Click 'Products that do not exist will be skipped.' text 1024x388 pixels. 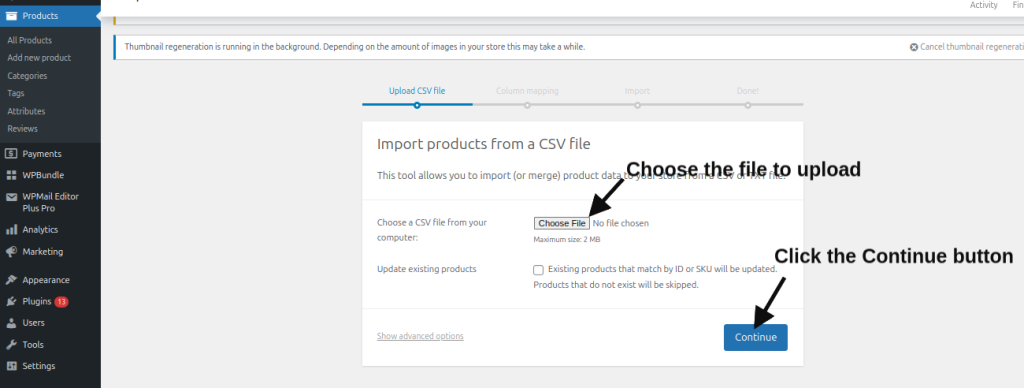click(616, 285)
